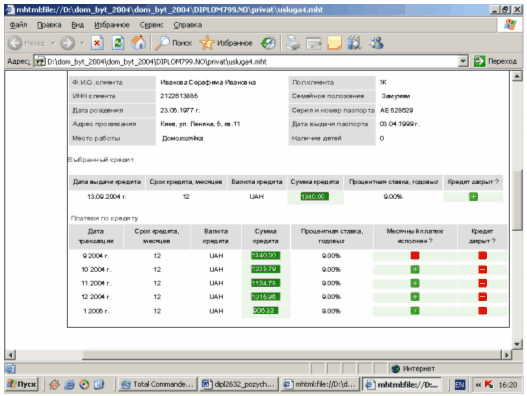Click the Print printer icon

tap(293, 43)
